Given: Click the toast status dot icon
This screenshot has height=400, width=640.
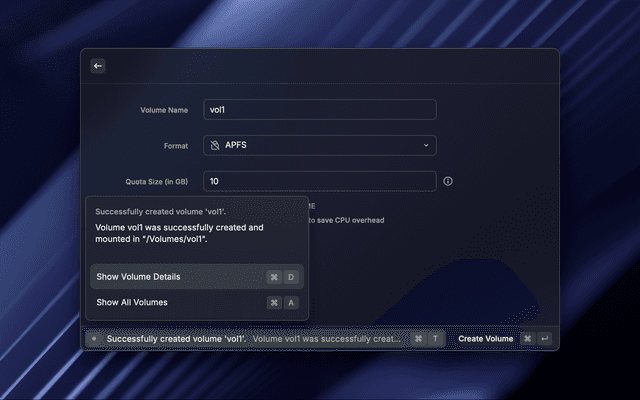Looking at the screenshot, I should (x=94, y=339).
